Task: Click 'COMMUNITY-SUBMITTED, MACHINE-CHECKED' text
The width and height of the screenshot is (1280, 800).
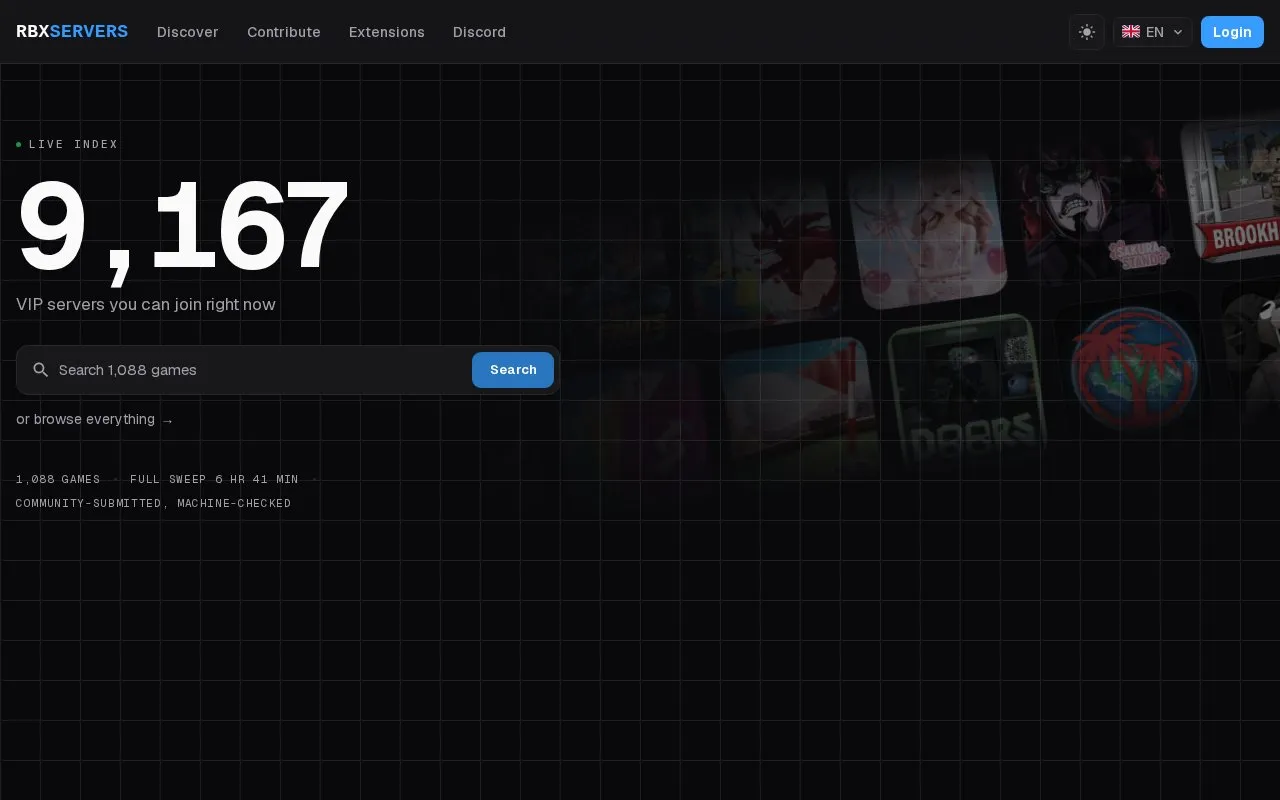Action: coord(154,503)
